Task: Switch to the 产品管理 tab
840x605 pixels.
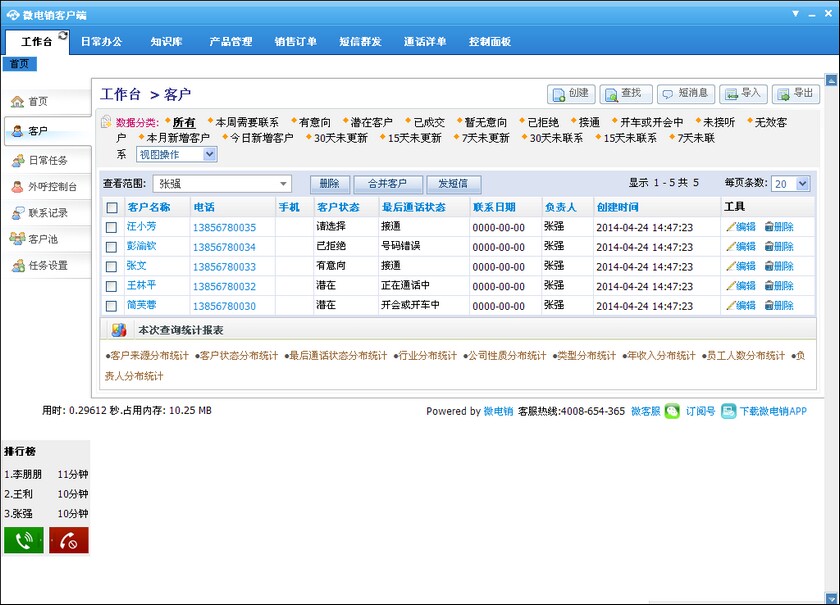Action: (x=231, y=41)
